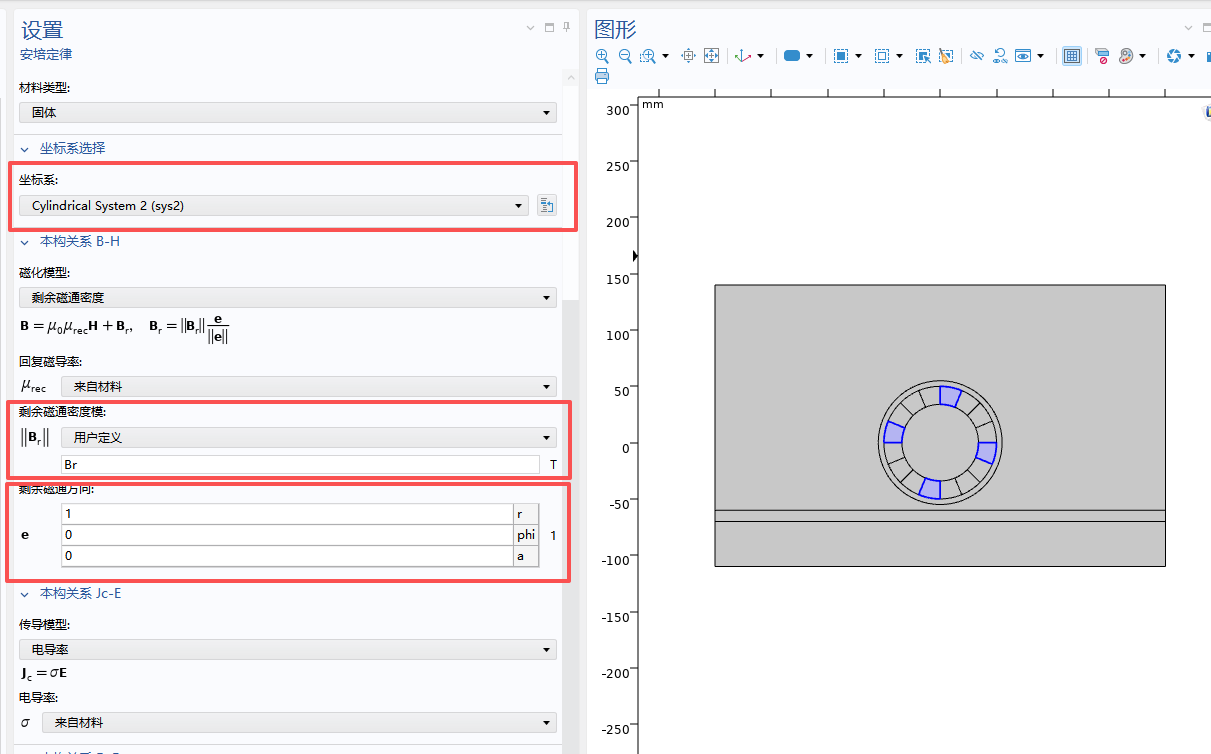Click the Br input field

300,465
